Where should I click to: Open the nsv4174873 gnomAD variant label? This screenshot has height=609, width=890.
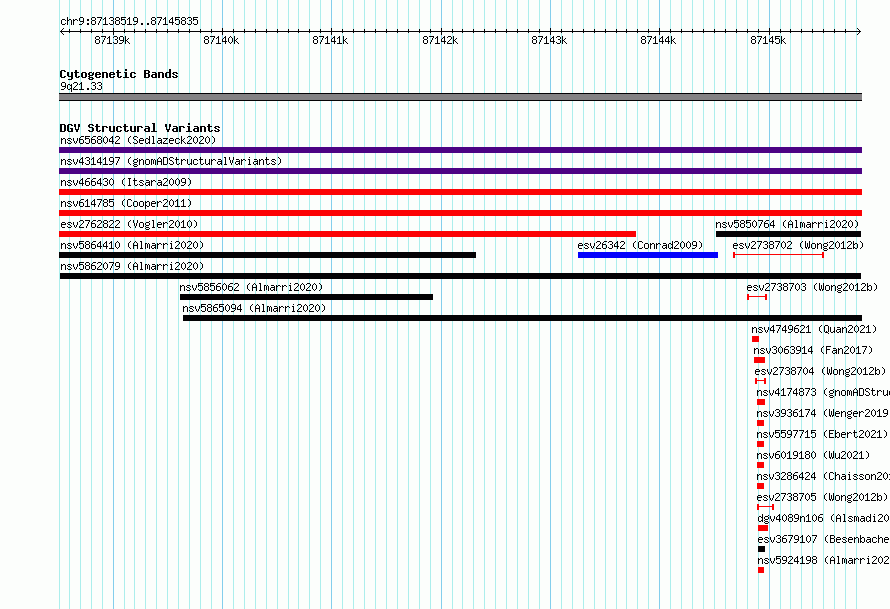823,392
